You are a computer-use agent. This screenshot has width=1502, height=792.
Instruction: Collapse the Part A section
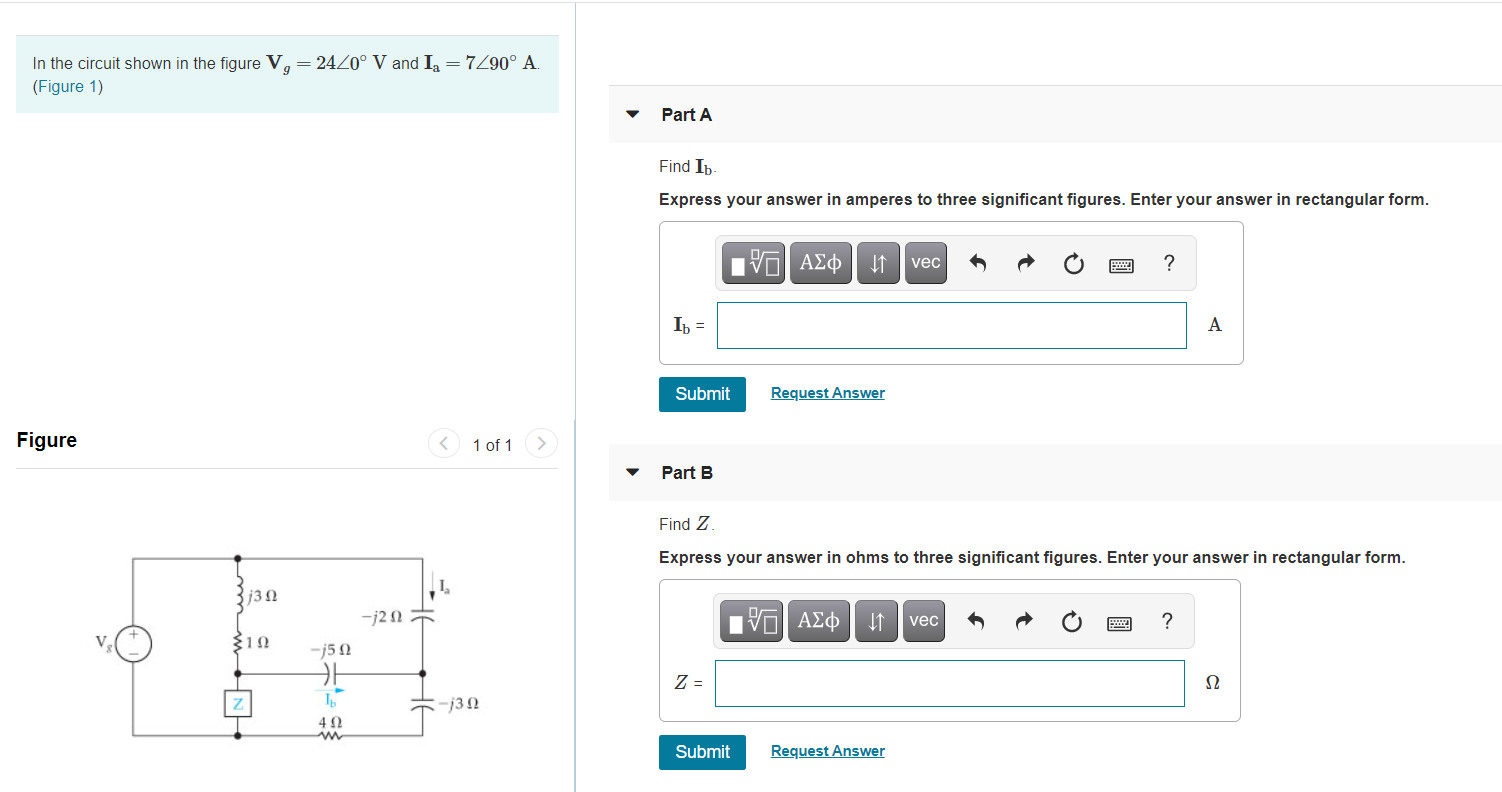coord(632,114)
